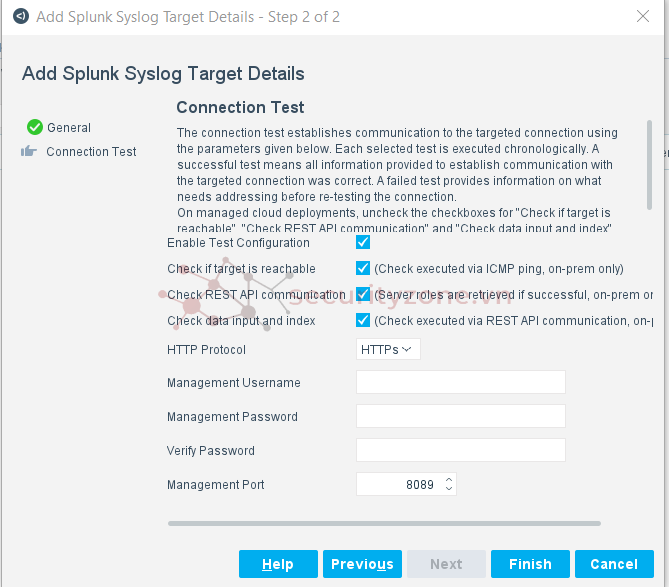
Task: Click the Help button
Action: pos(278,564)
